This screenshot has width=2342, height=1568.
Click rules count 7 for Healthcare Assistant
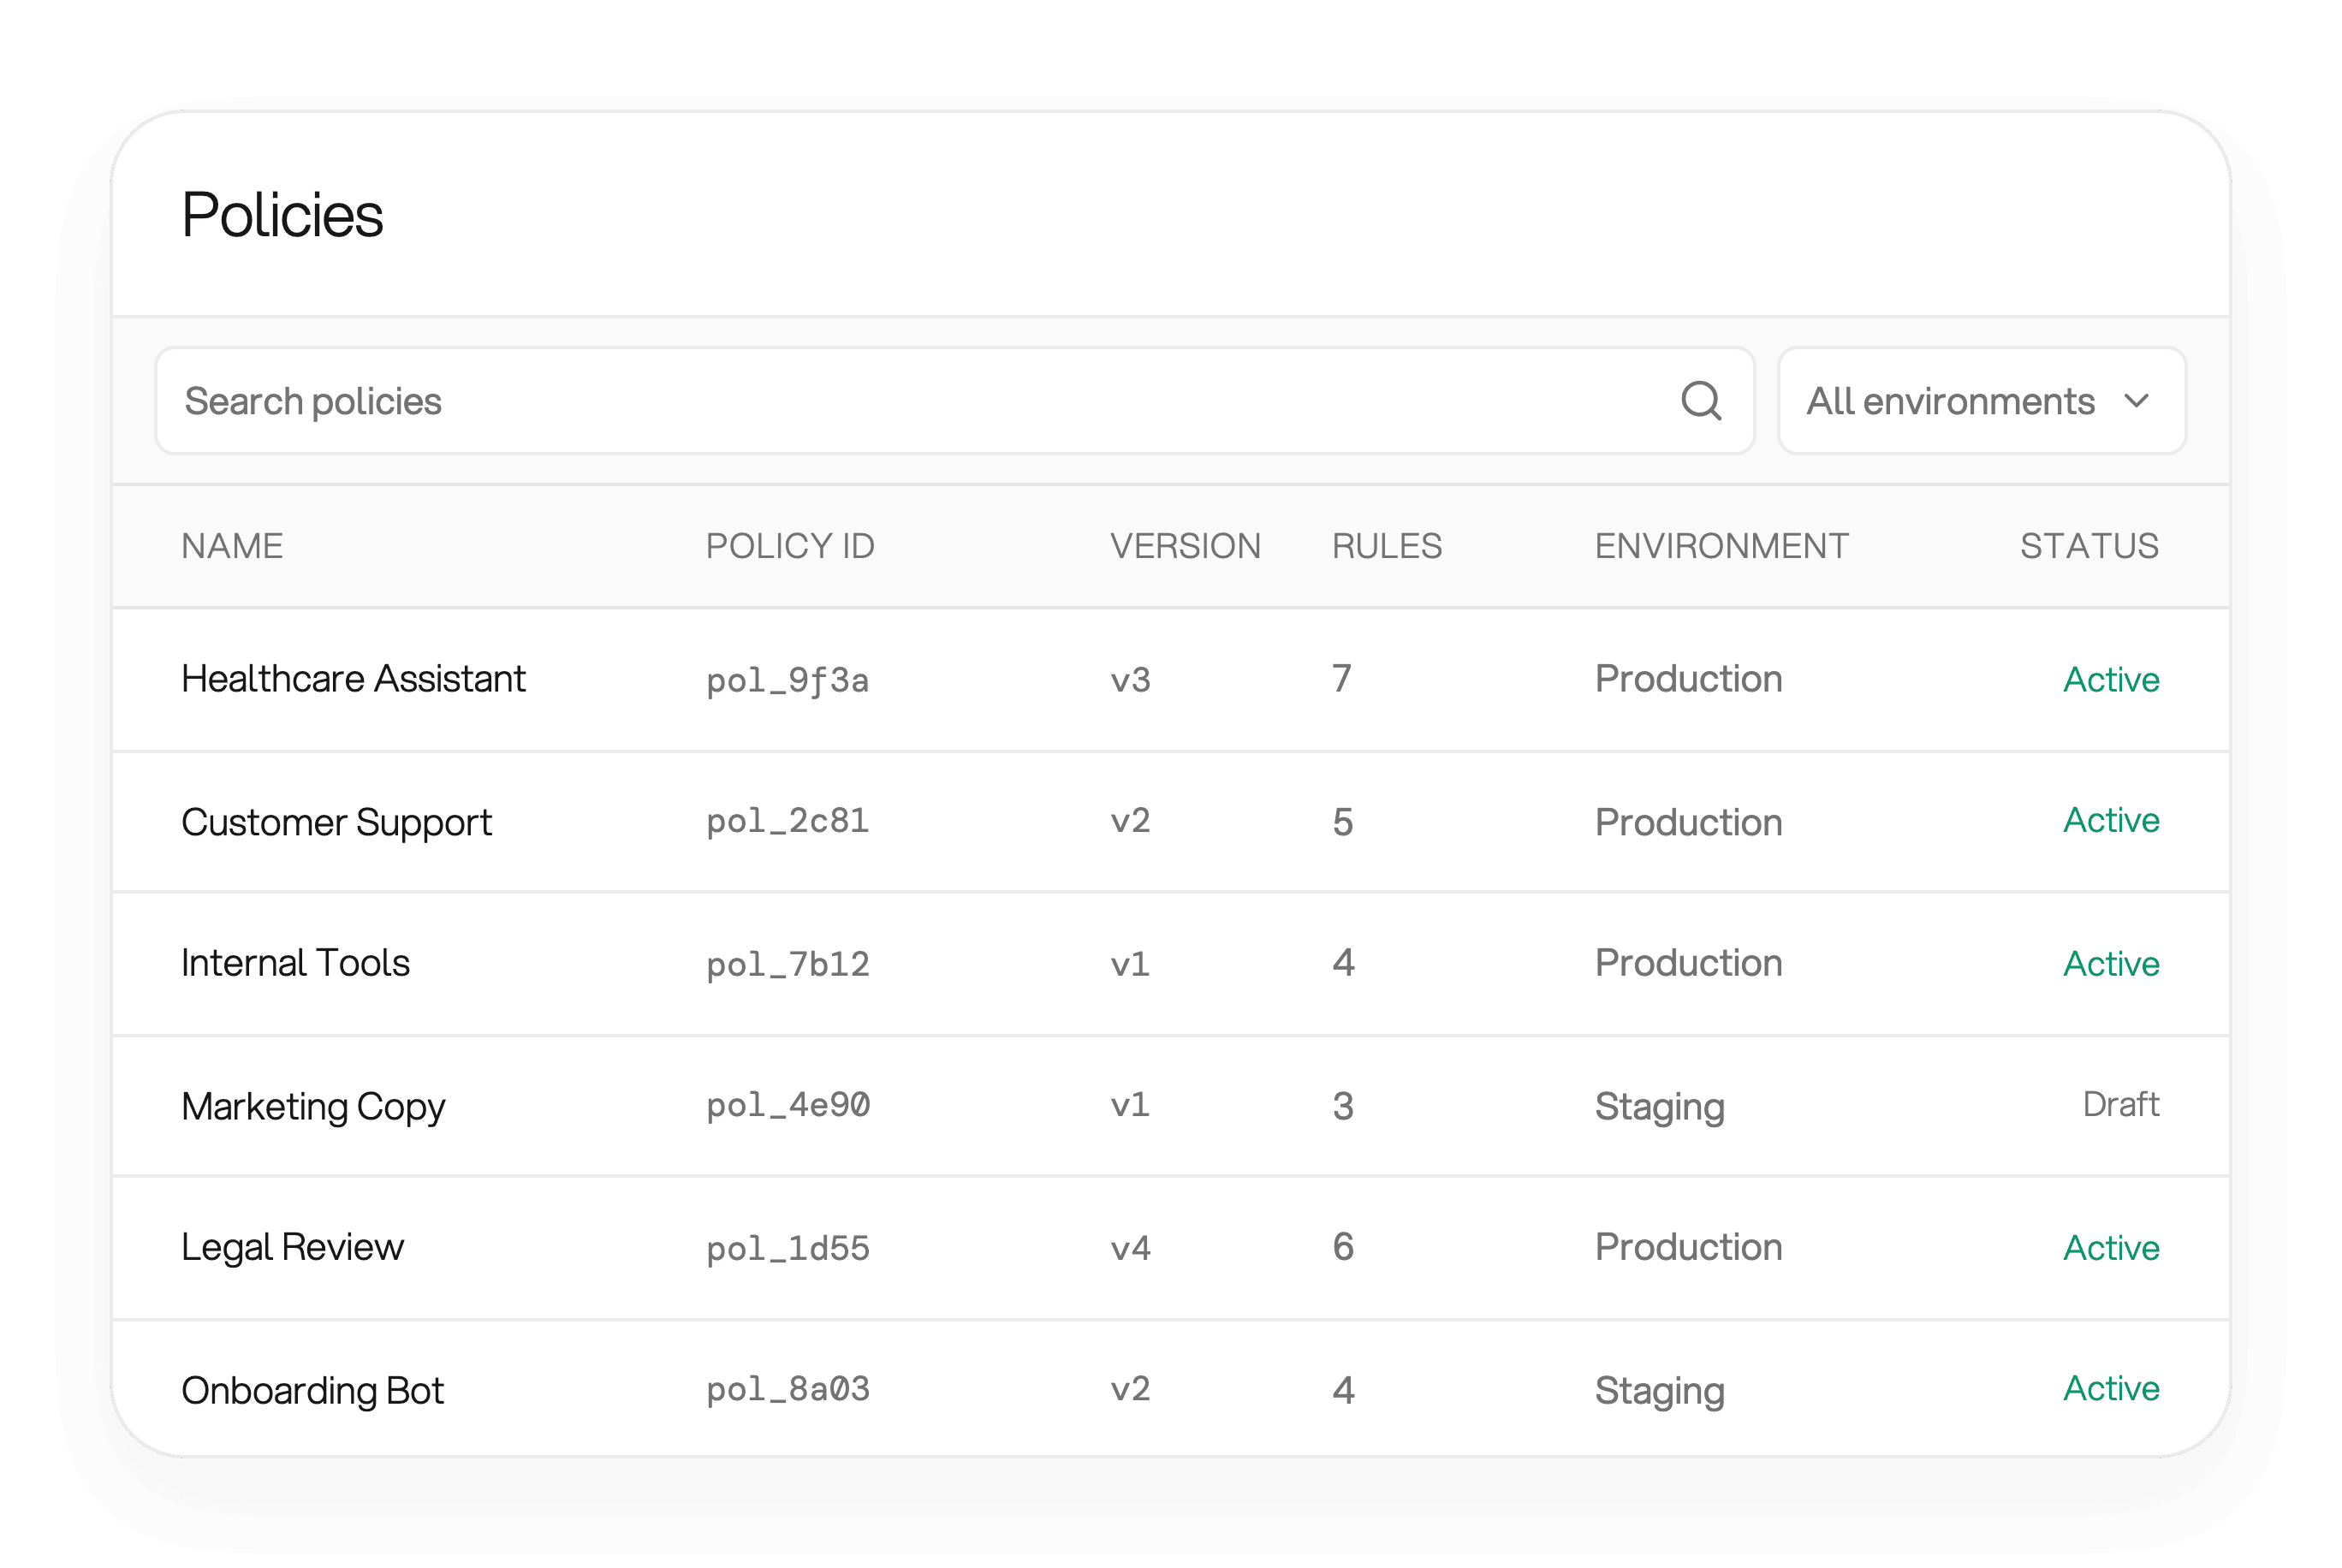click(x=1342, y=679)
